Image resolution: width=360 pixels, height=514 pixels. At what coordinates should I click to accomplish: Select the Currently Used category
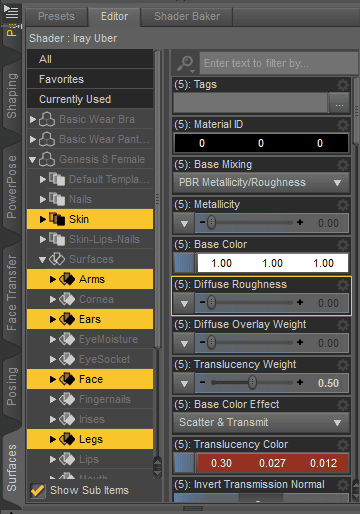coord(90,99)
